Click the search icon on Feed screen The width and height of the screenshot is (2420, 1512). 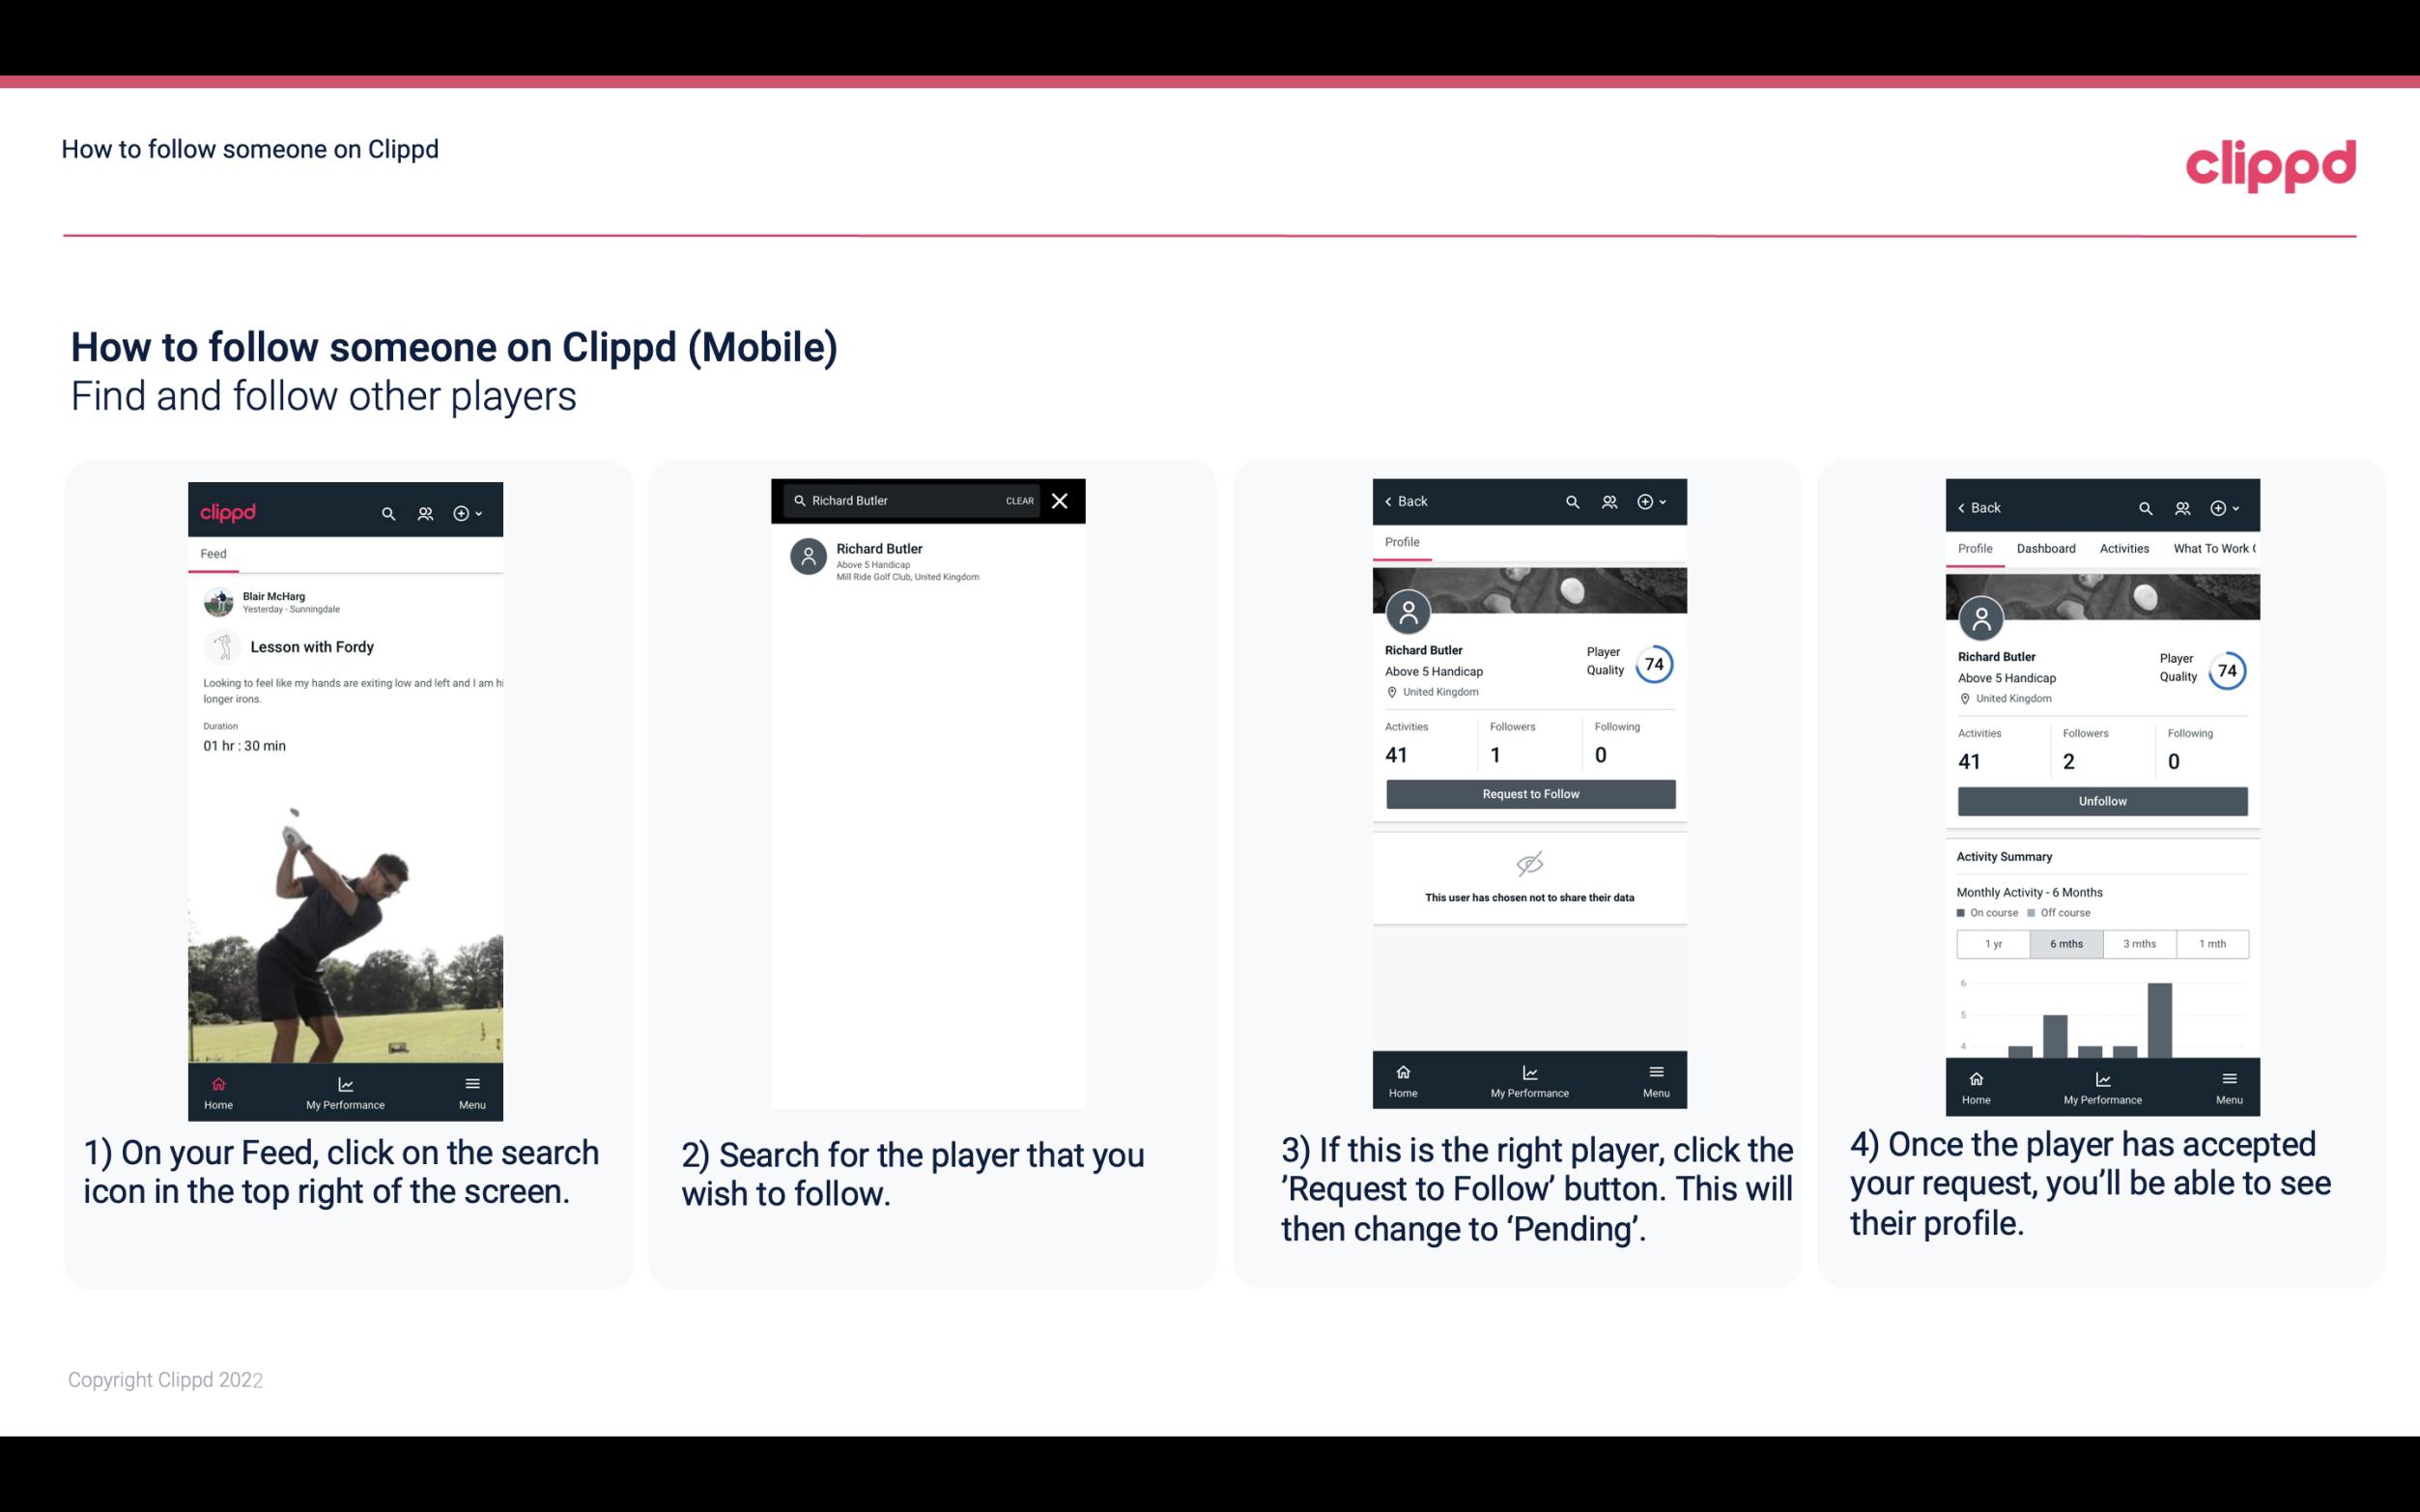pyautogui.click(x=386, y=510)
